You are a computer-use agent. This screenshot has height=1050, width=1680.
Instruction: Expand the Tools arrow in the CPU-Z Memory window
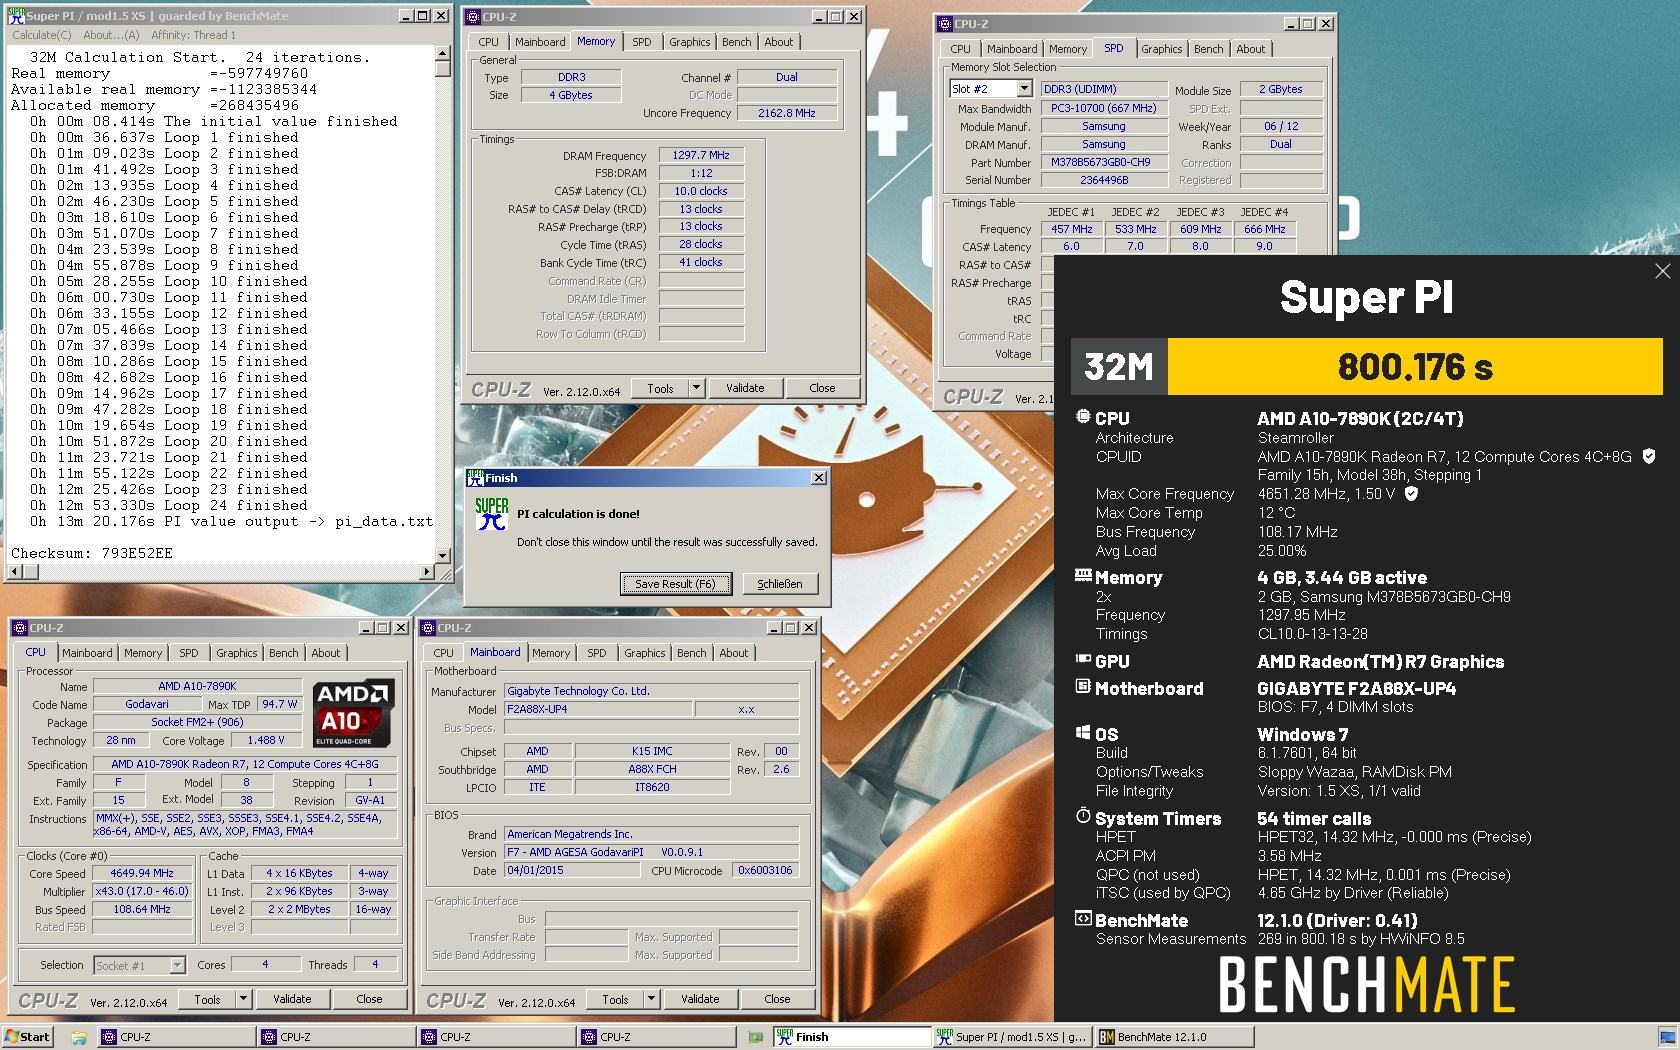point(696,388)
